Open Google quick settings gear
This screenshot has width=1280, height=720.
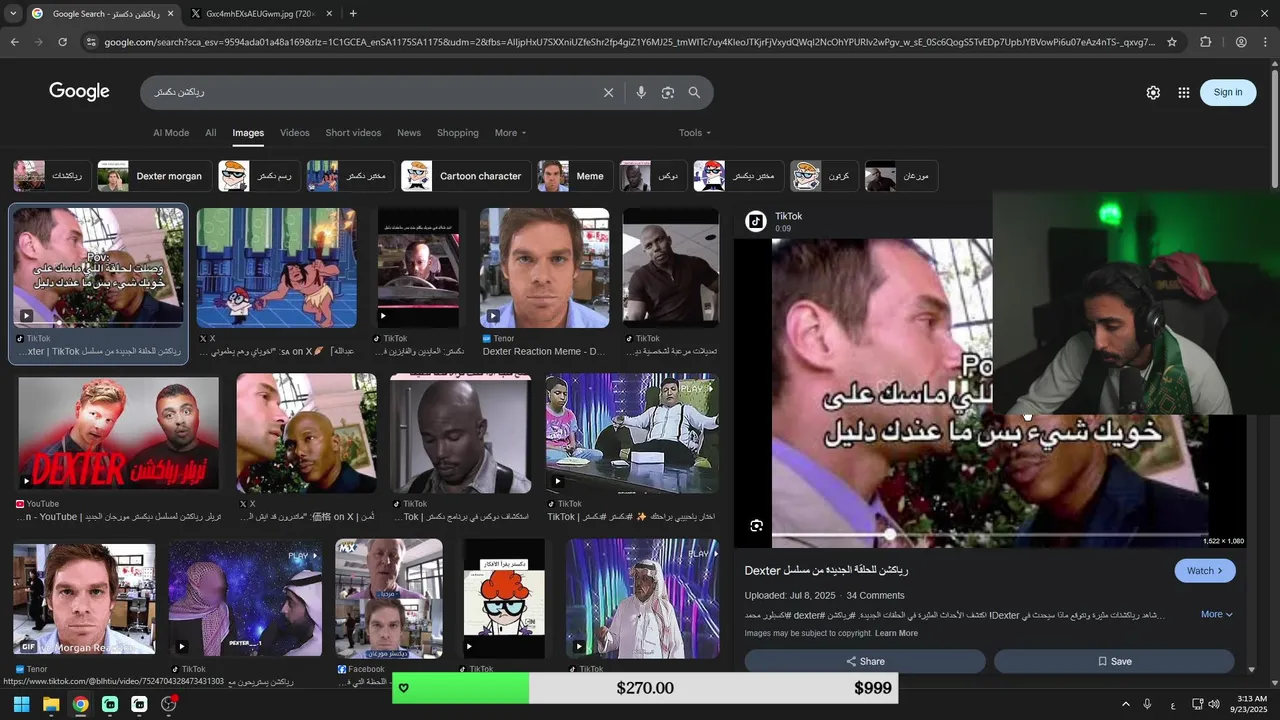[x=1153, y=92]
